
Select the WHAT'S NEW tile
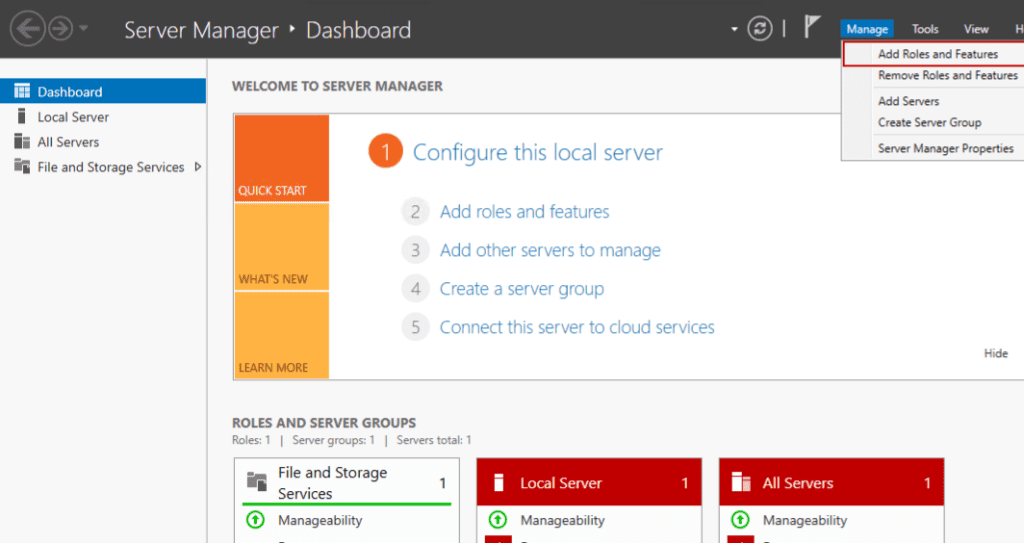(x=281, y=247)
